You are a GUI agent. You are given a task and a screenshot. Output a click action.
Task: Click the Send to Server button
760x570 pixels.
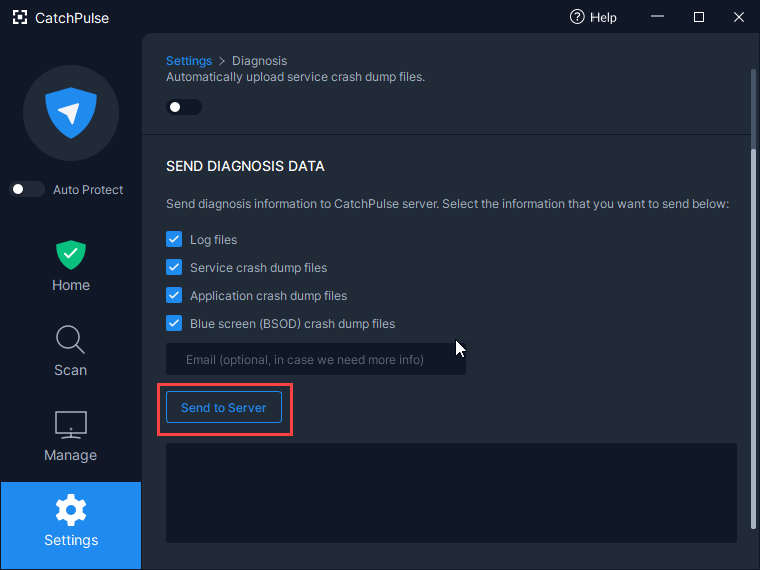tap(223, 407)
